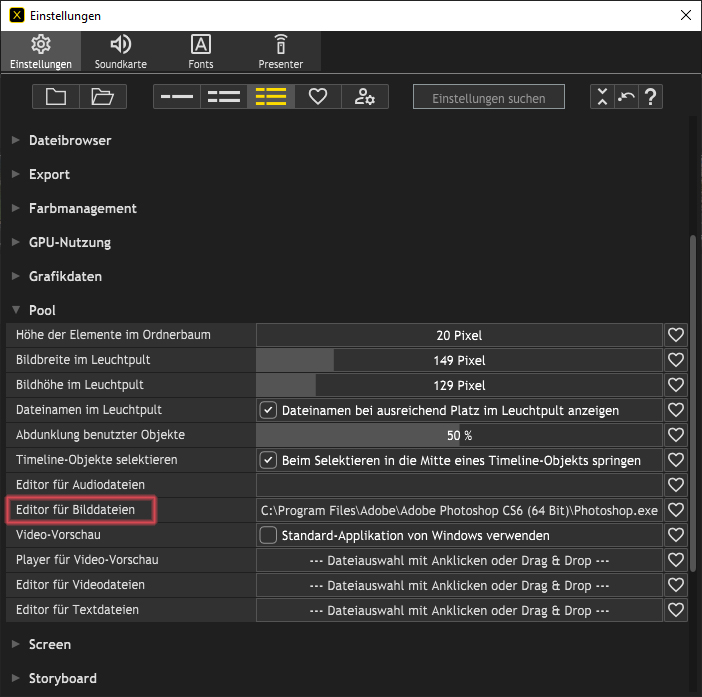Click the open folder icon in toolbar

tap(103, 97)
